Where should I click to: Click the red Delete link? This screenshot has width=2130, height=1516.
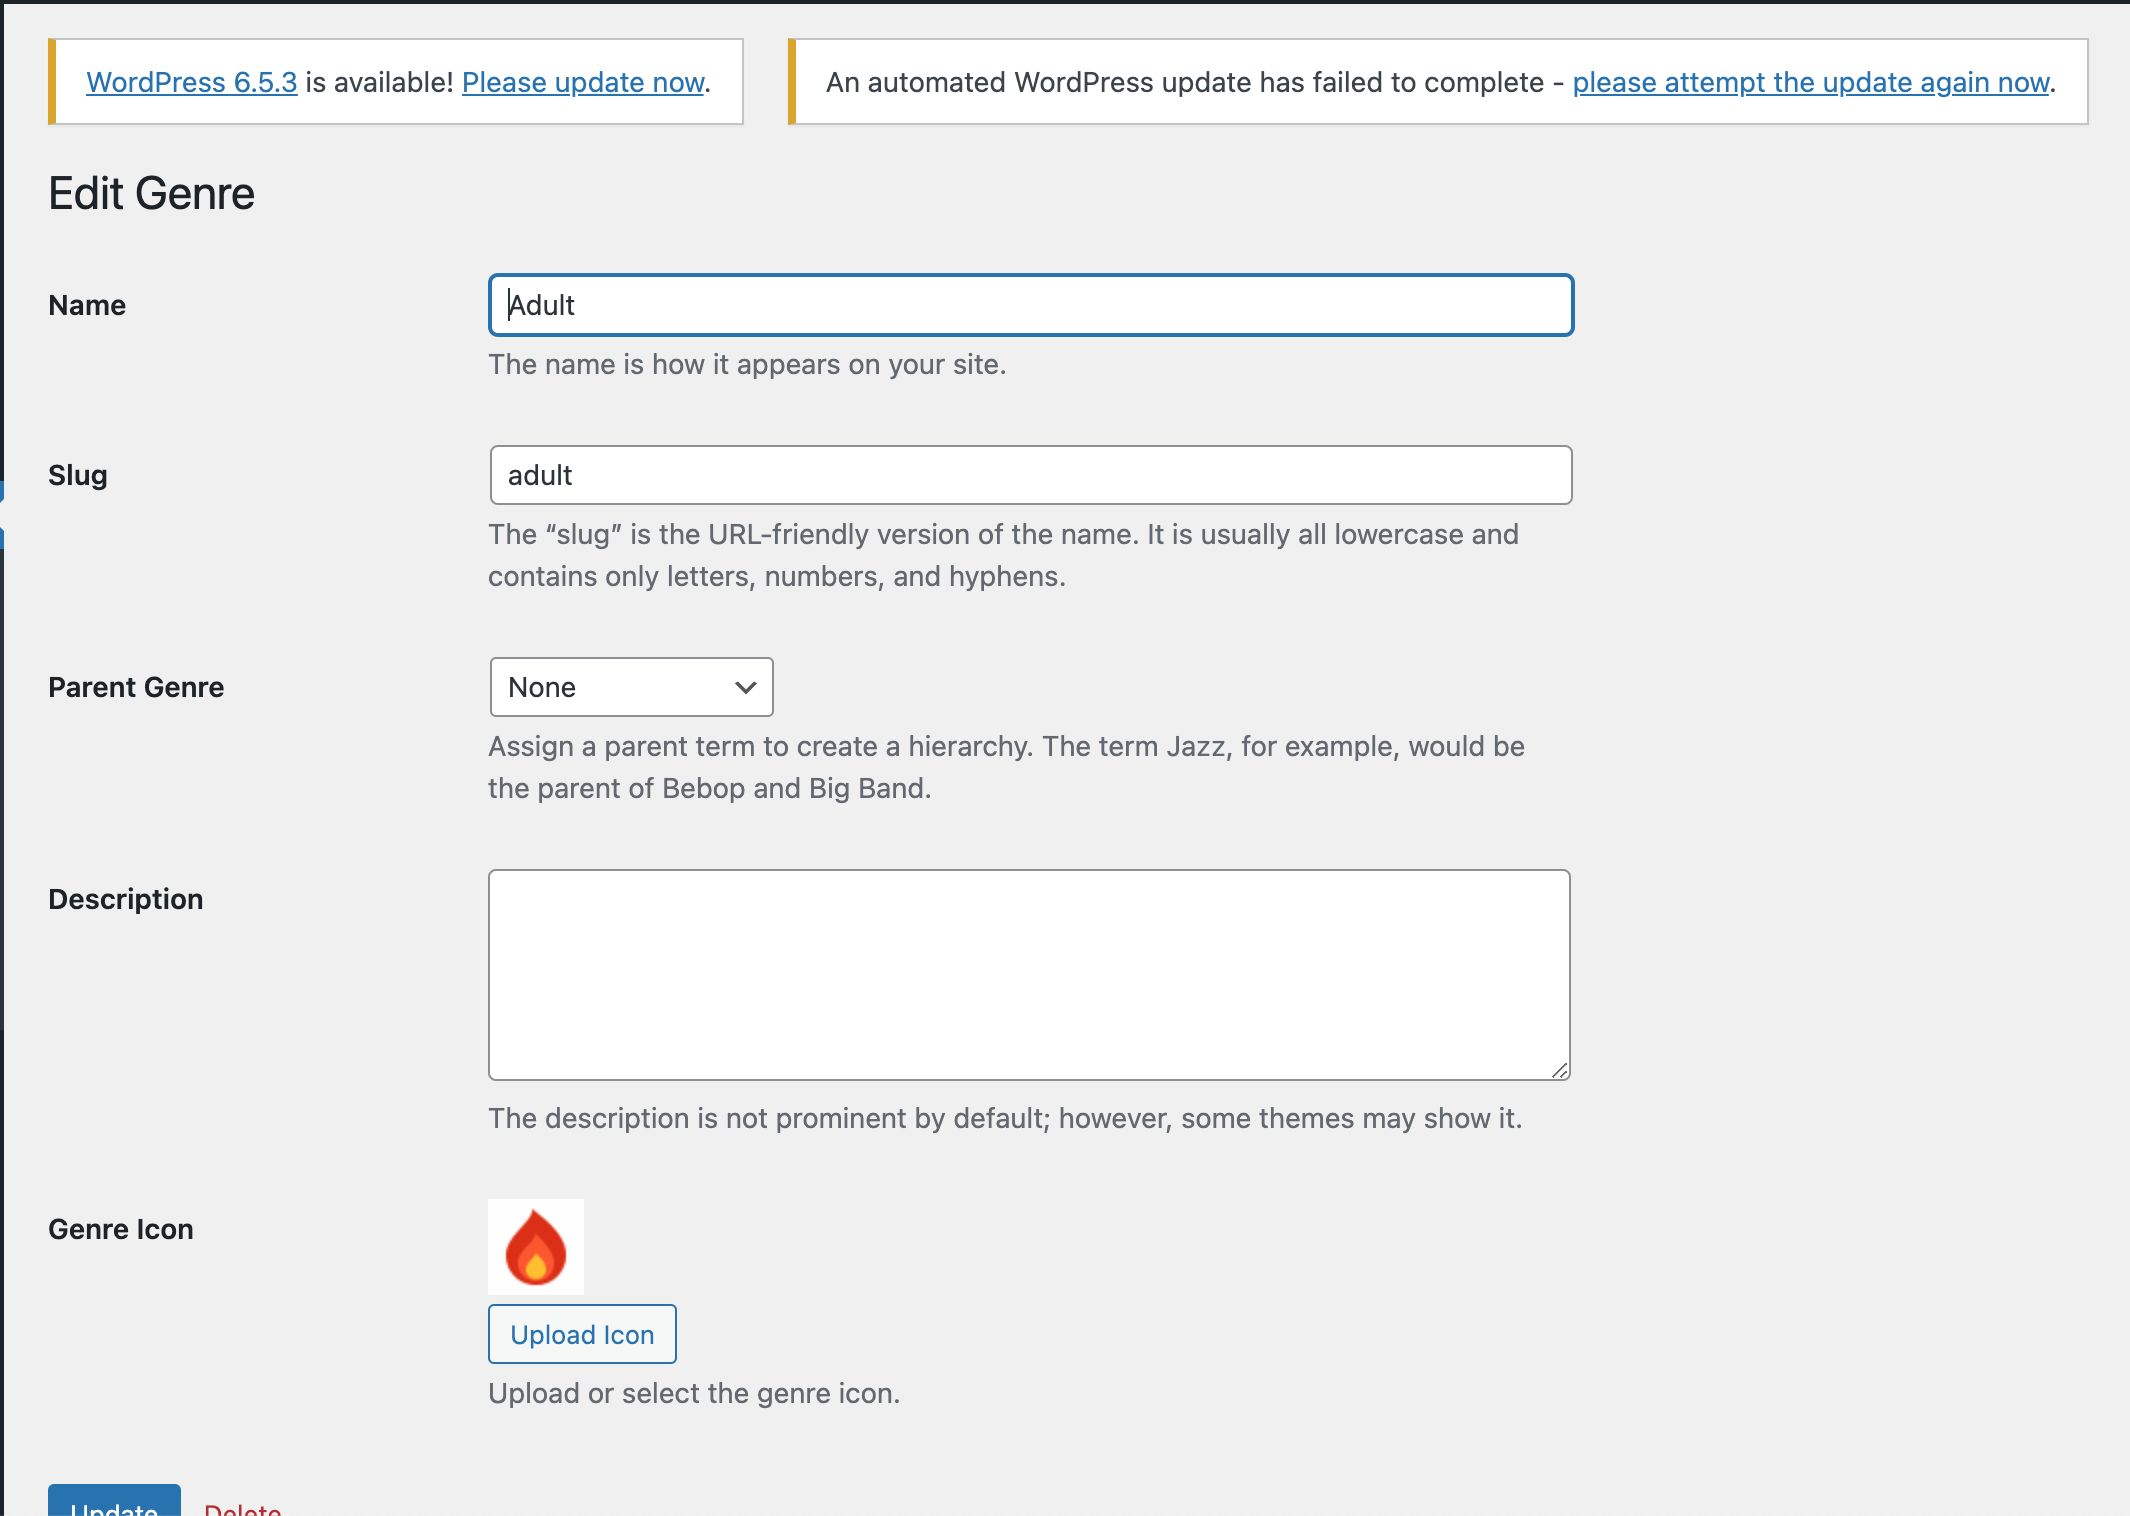point(242,1508)
